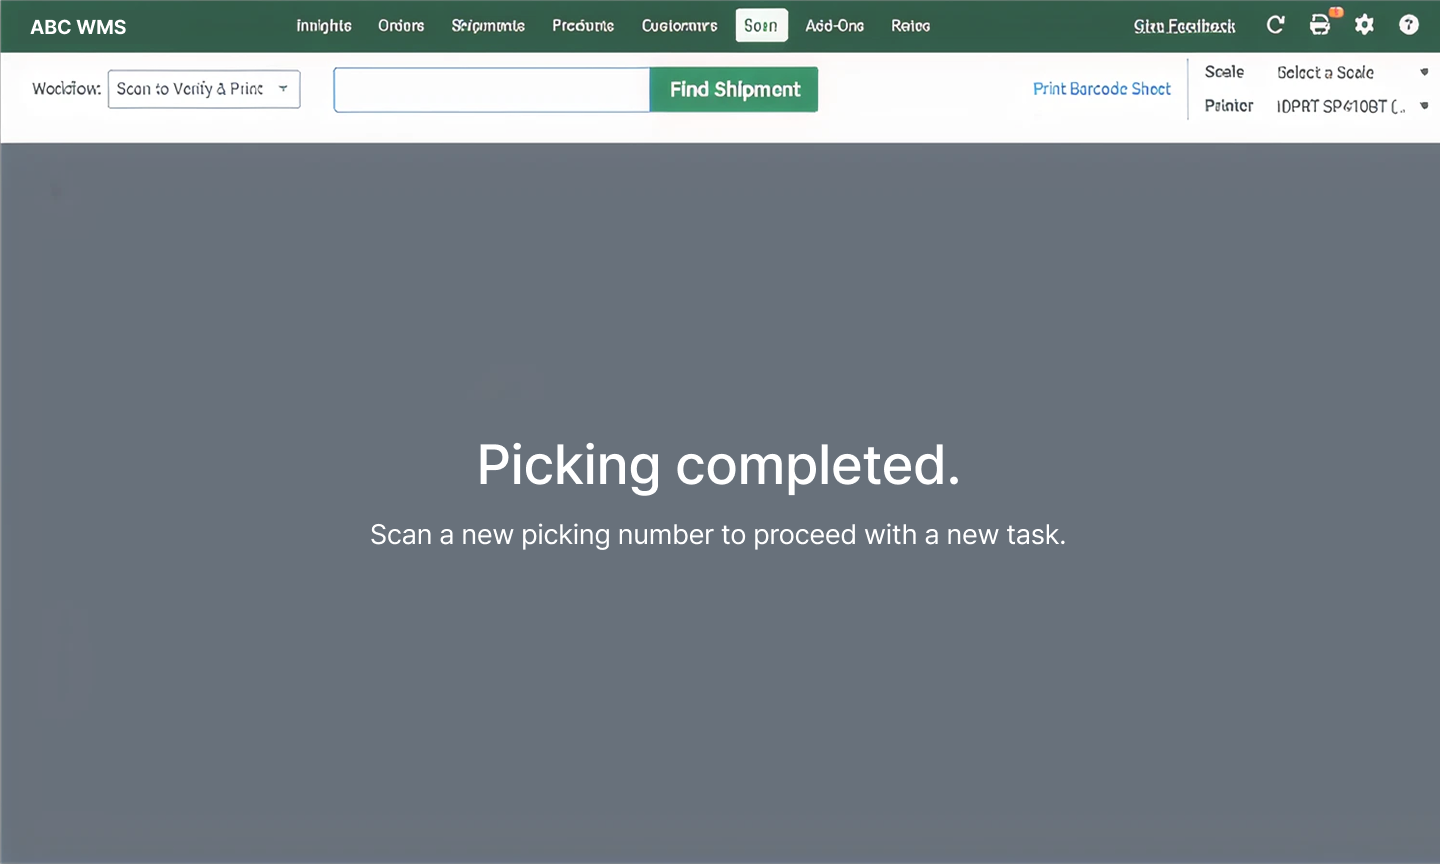Open settings via the gear icon
The height and width of the screenshot is (864, 1440).
[1364, 25]
